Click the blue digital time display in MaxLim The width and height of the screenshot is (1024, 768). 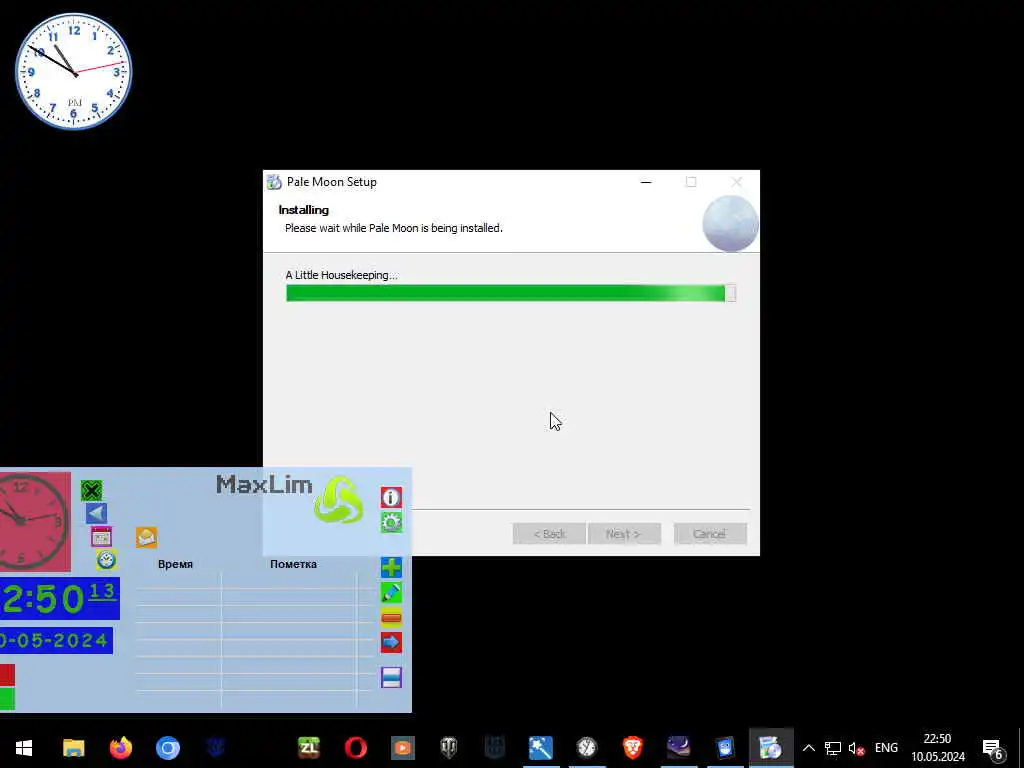[59, 598]
